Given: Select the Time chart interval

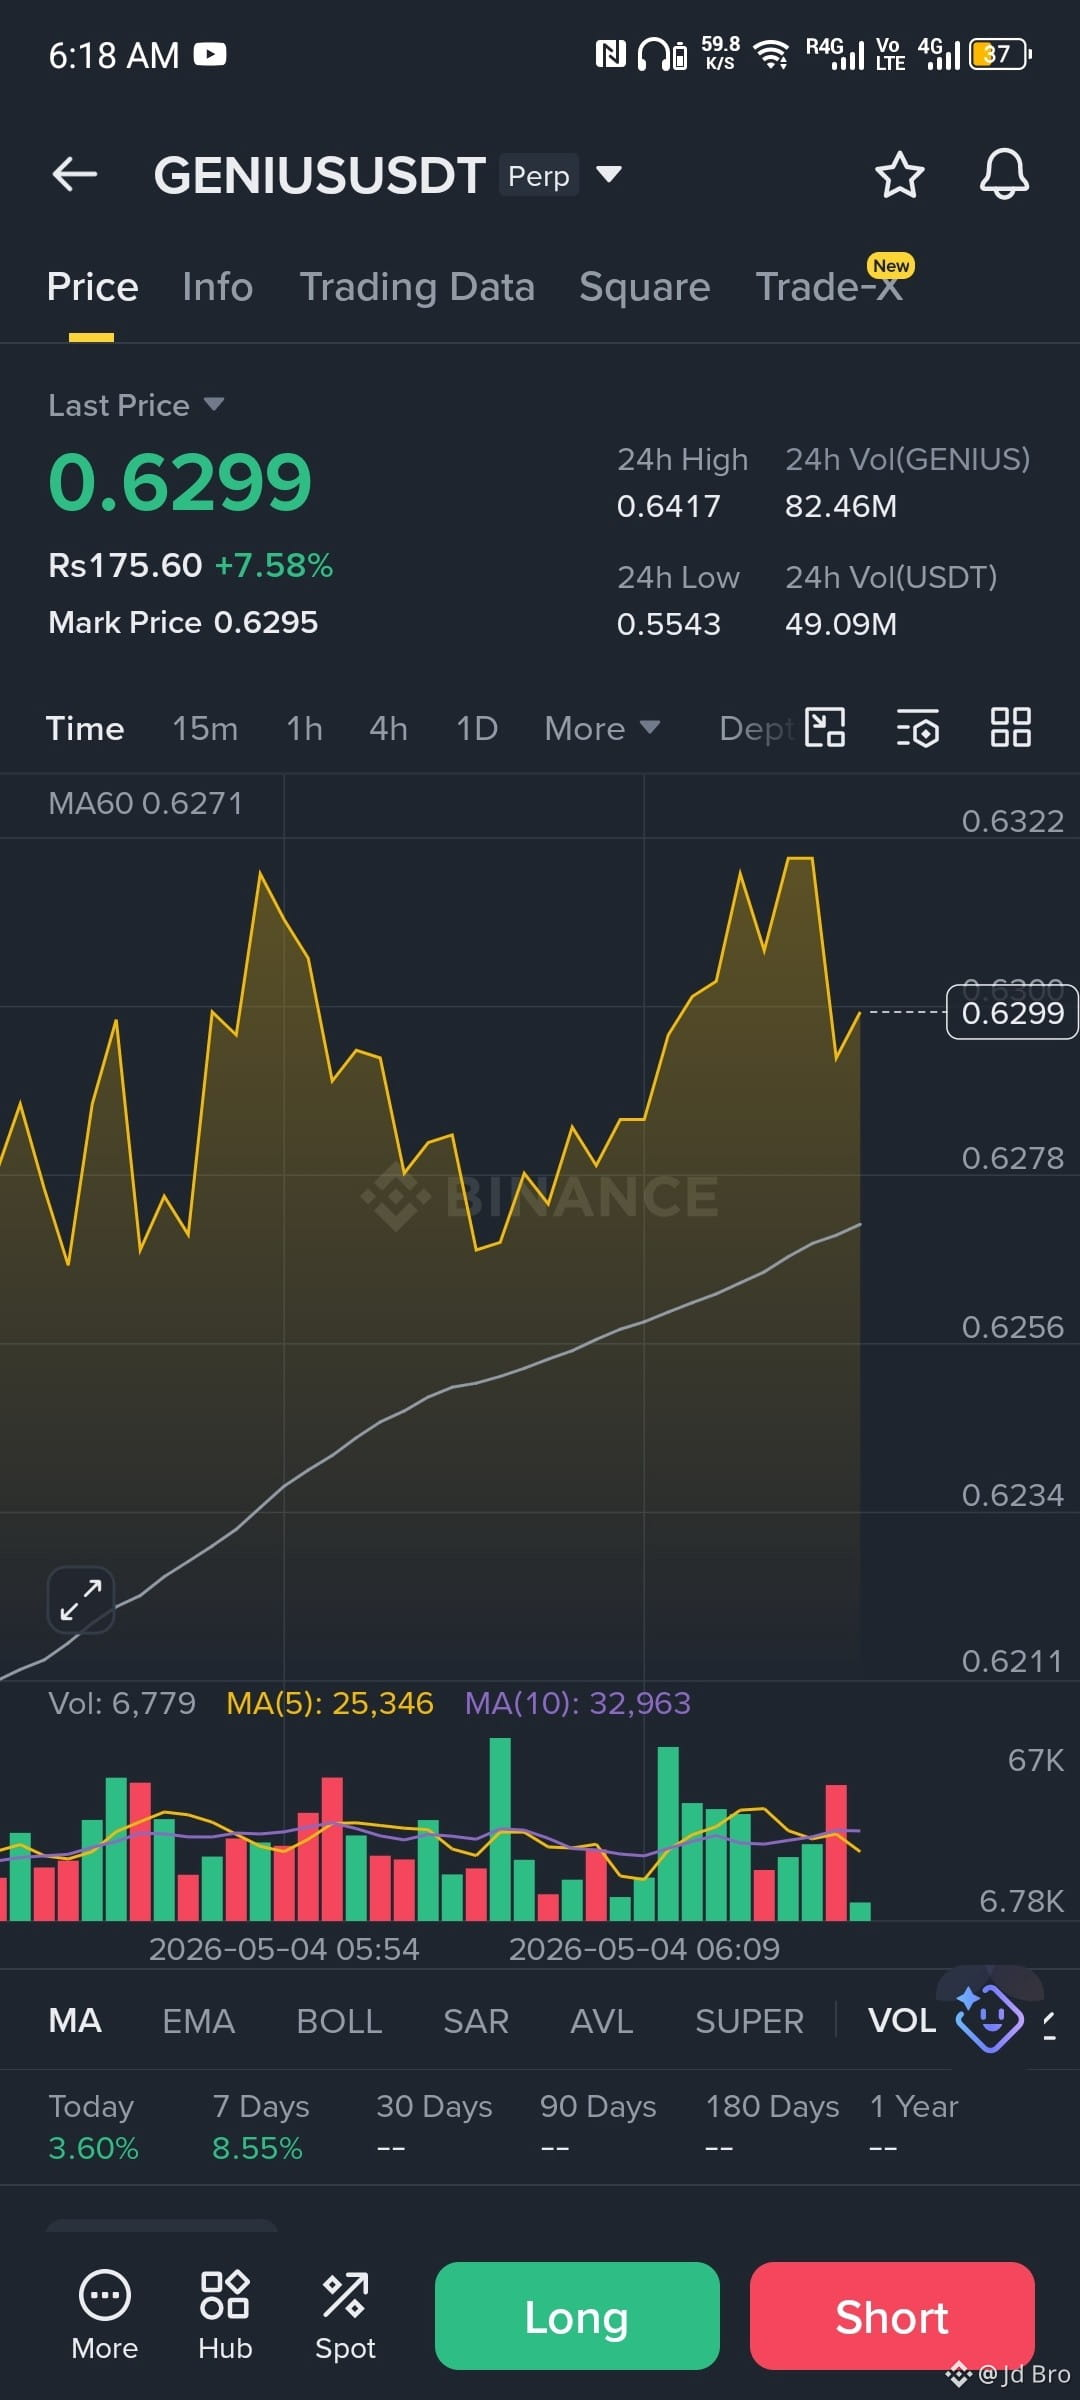Looking at the screenshot, I should [x=85, y=728].
